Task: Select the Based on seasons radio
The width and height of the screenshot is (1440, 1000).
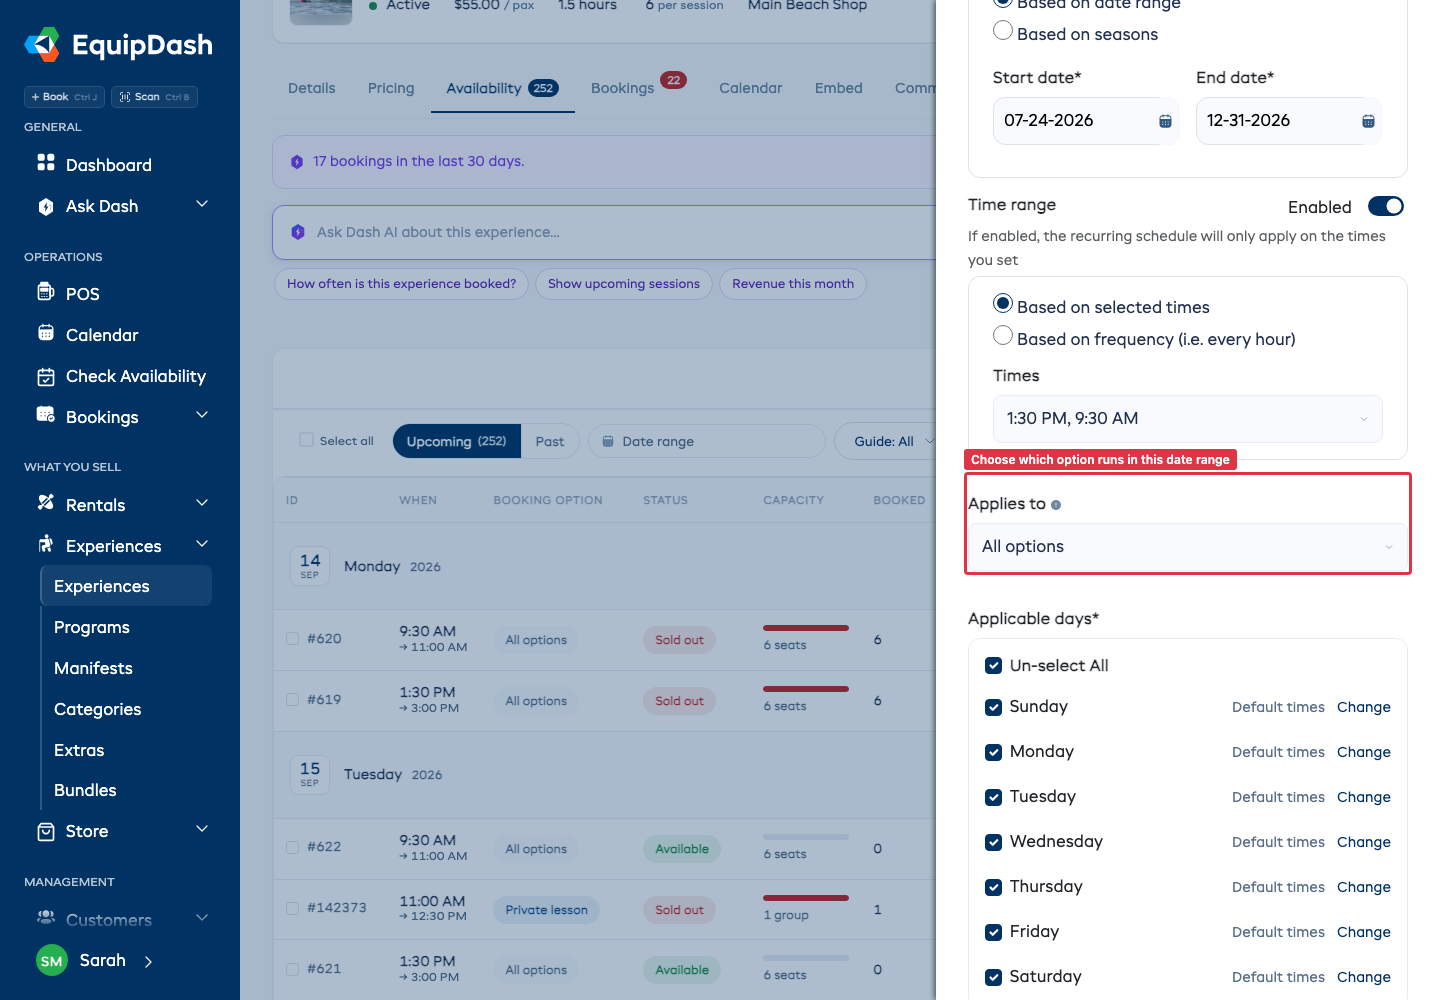Action: tap(1003, 31)
